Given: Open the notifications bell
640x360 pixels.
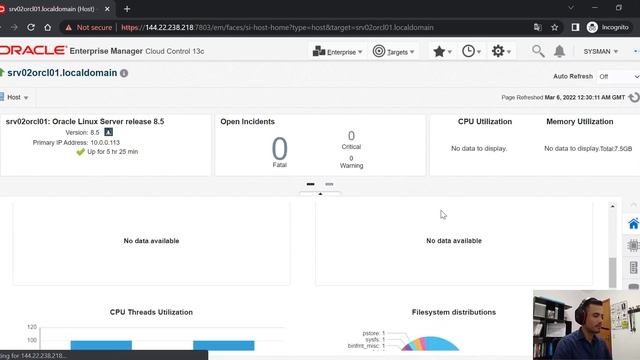Looking at the screenshot, I should 560,51.
